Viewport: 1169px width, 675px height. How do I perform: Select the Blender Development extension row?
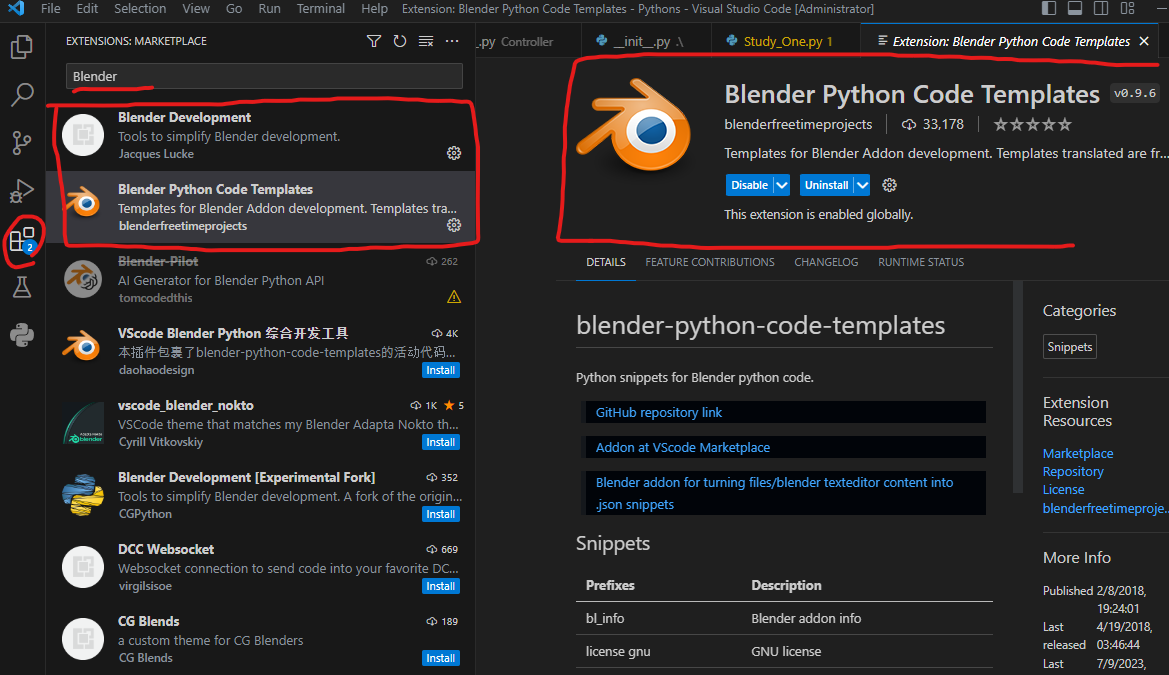(x=261, y=135)
